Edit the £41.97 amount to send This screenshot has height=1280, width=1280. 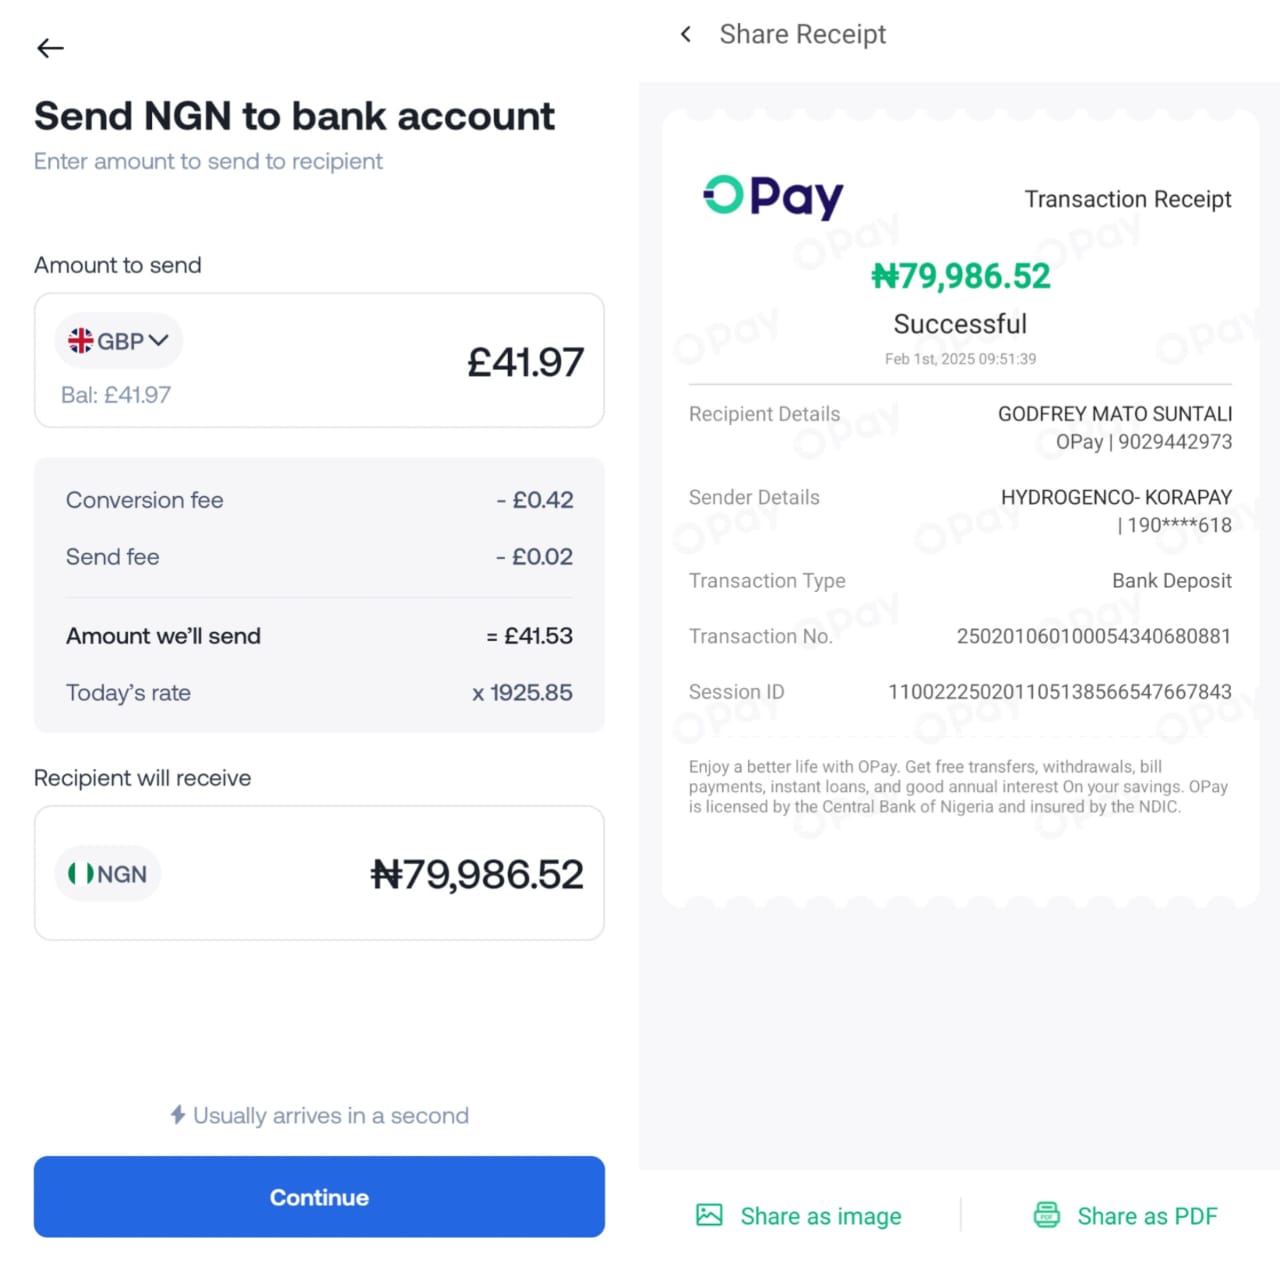525,362
